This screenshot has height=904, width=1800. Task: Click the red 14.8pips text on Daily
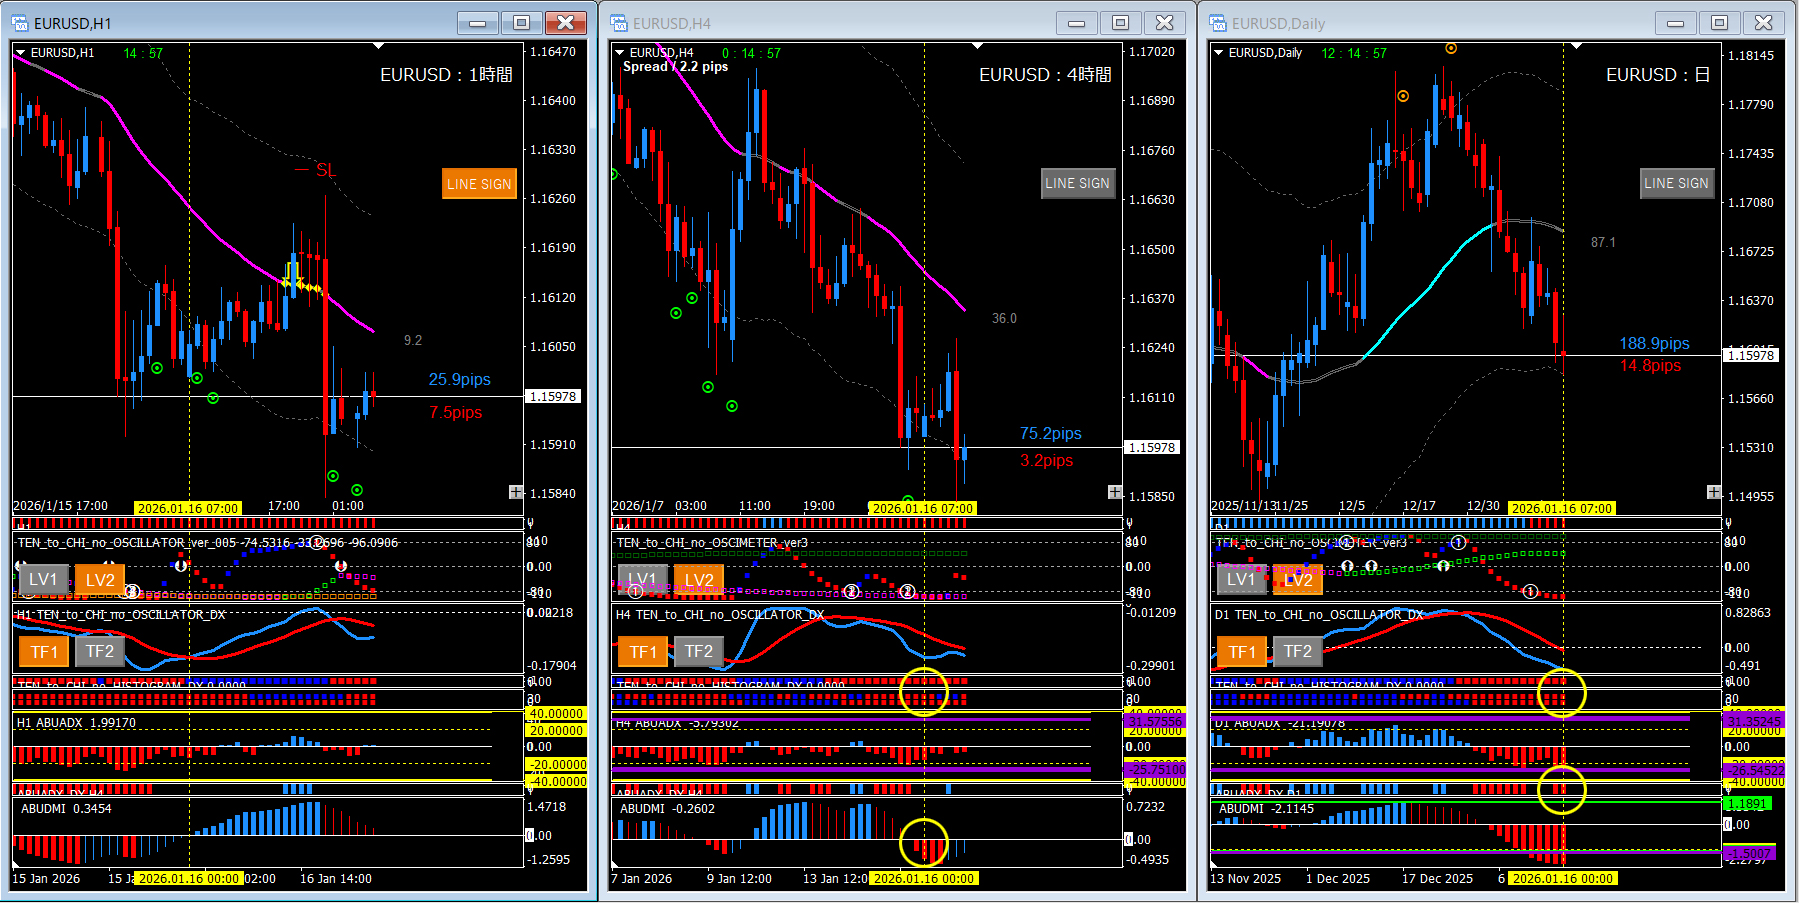[1651, 366]
